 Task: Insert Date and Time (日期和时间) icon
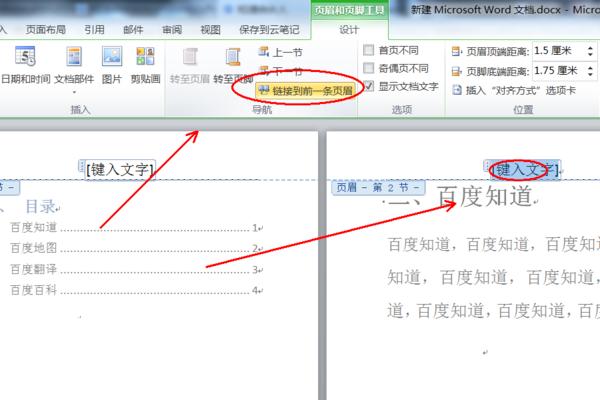tap(25, 57)
